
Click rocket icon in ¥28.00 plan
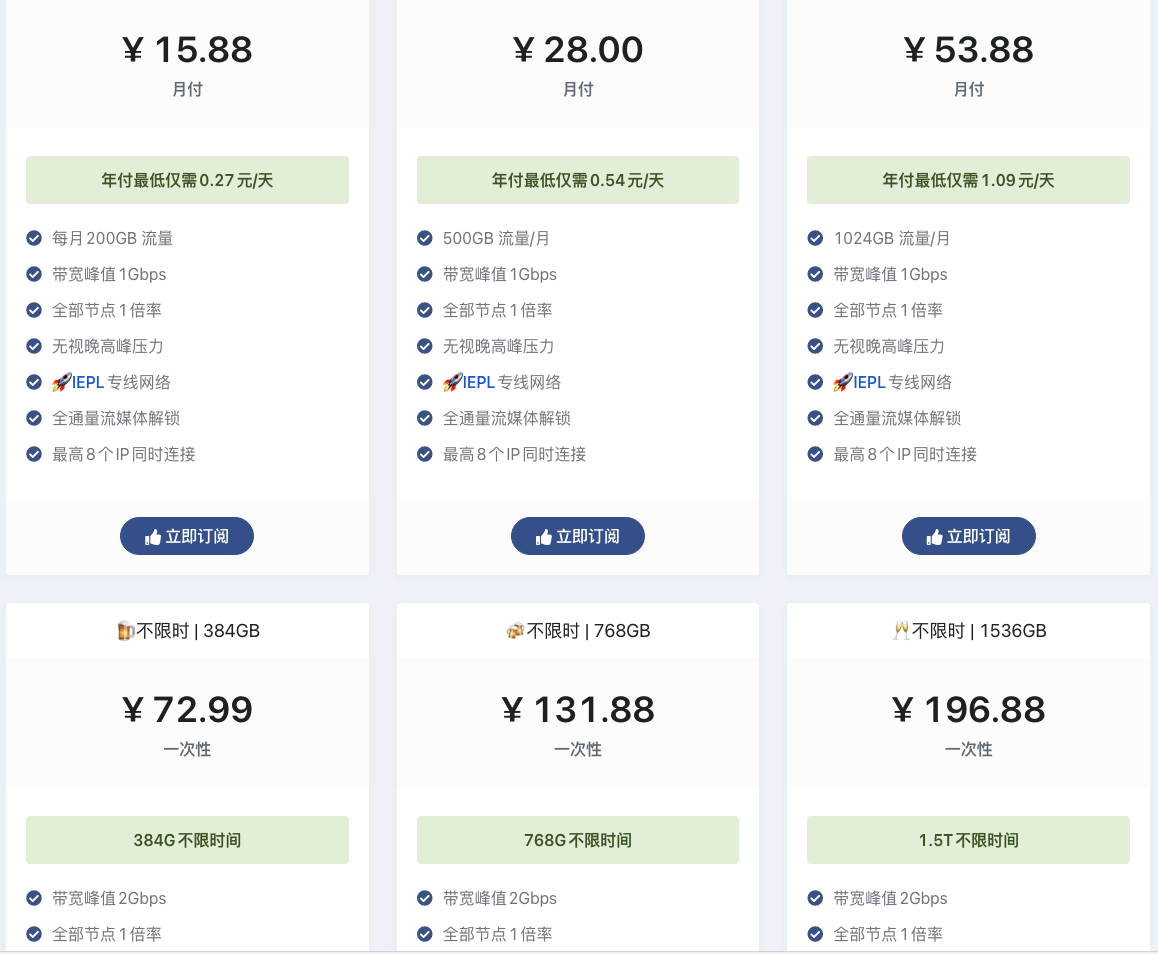coord(452,382)
